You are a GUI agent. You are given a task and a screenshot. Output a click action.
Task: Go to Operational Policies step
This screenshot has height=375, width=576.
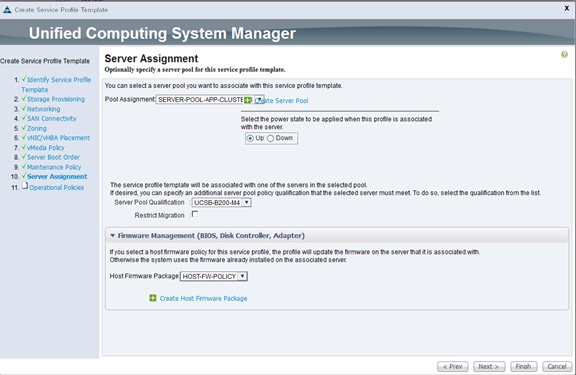click(x=57, y=188)
